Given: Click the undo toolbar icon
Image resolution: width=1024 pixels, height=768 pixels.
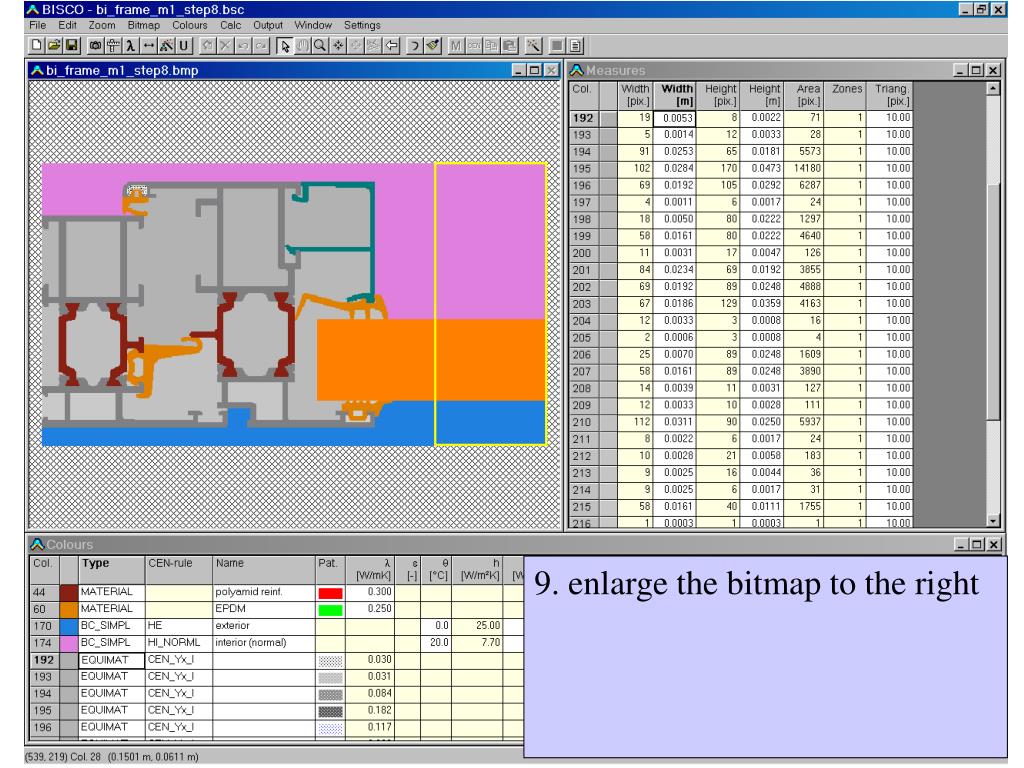Looking at the screenshot, I should click(x=242, y=46).
